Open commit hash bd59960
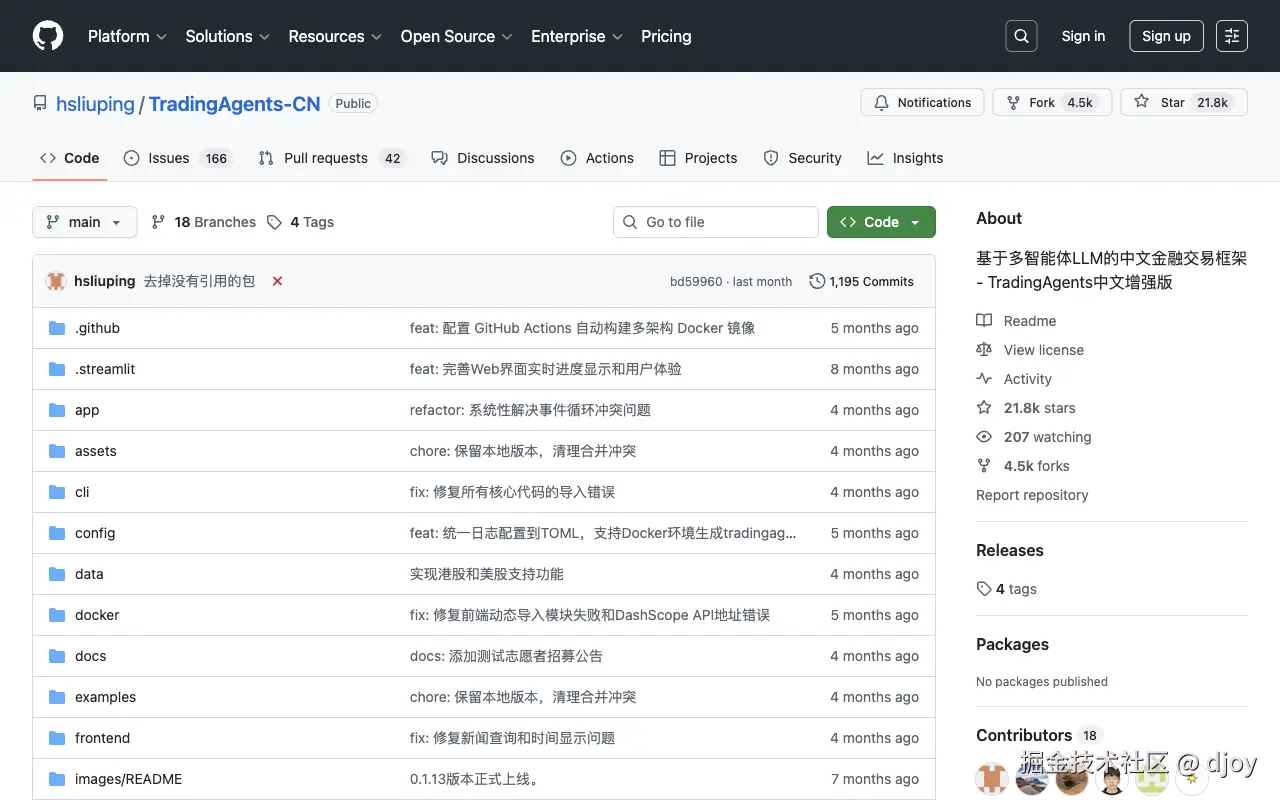The height and width of the screenshot is (800, 1280). coord(696,282)
